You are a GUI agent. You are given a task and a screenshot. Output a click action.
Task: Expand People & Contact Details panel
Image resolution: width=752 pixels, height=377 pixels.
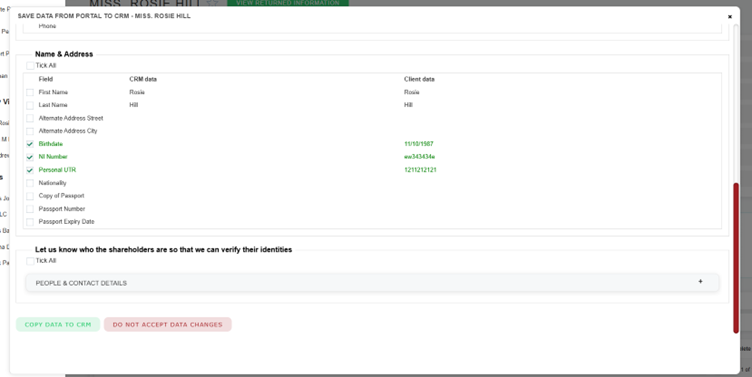pos(372,283)
